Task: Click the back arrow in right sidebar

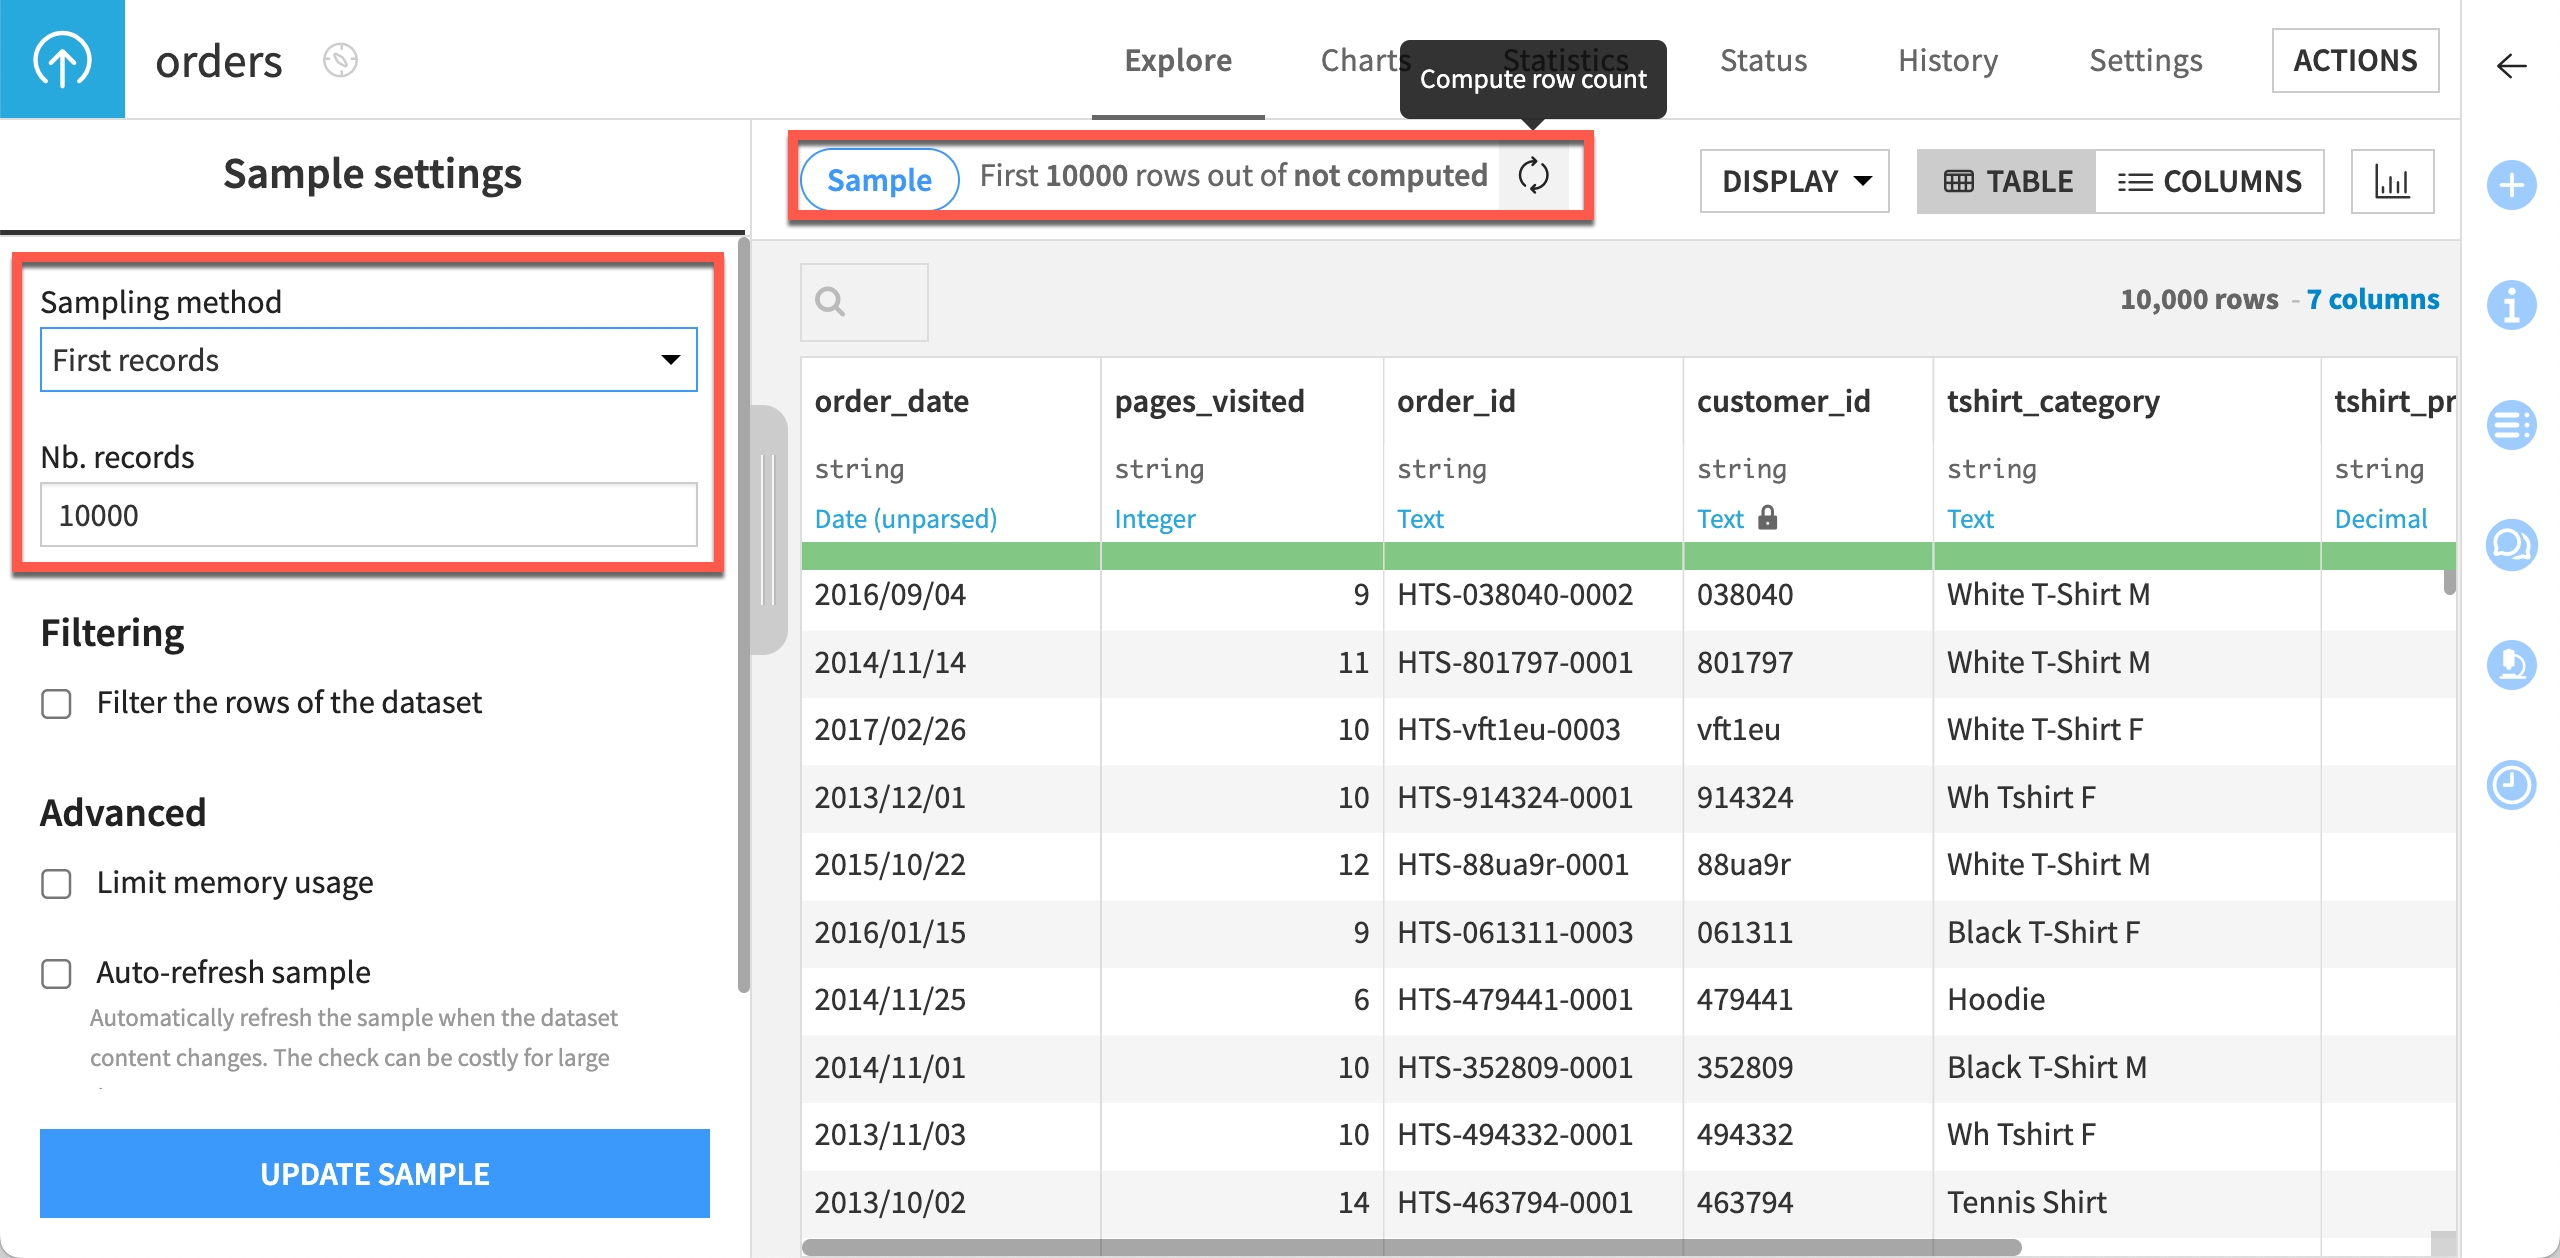Action: (2511, 66)
